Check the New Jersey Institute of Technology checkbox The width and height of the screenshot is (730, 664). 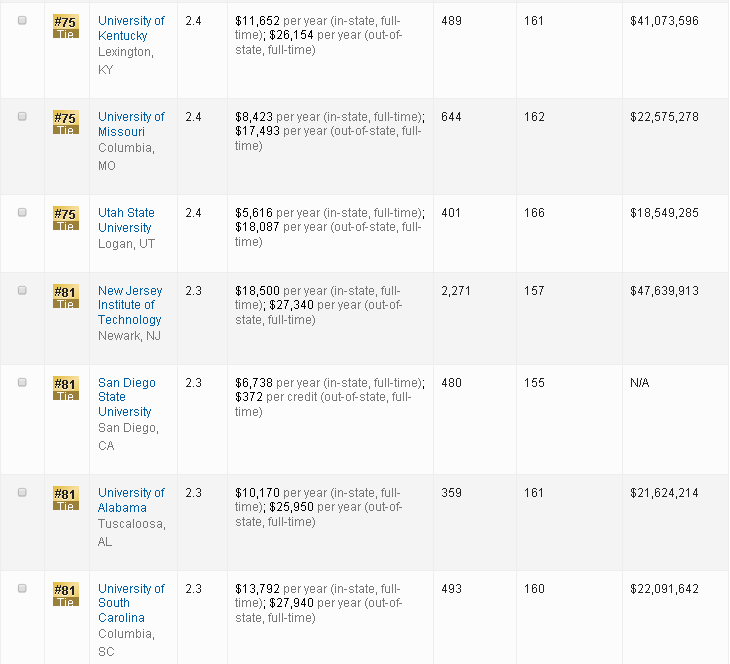click(x=22, y=291)
